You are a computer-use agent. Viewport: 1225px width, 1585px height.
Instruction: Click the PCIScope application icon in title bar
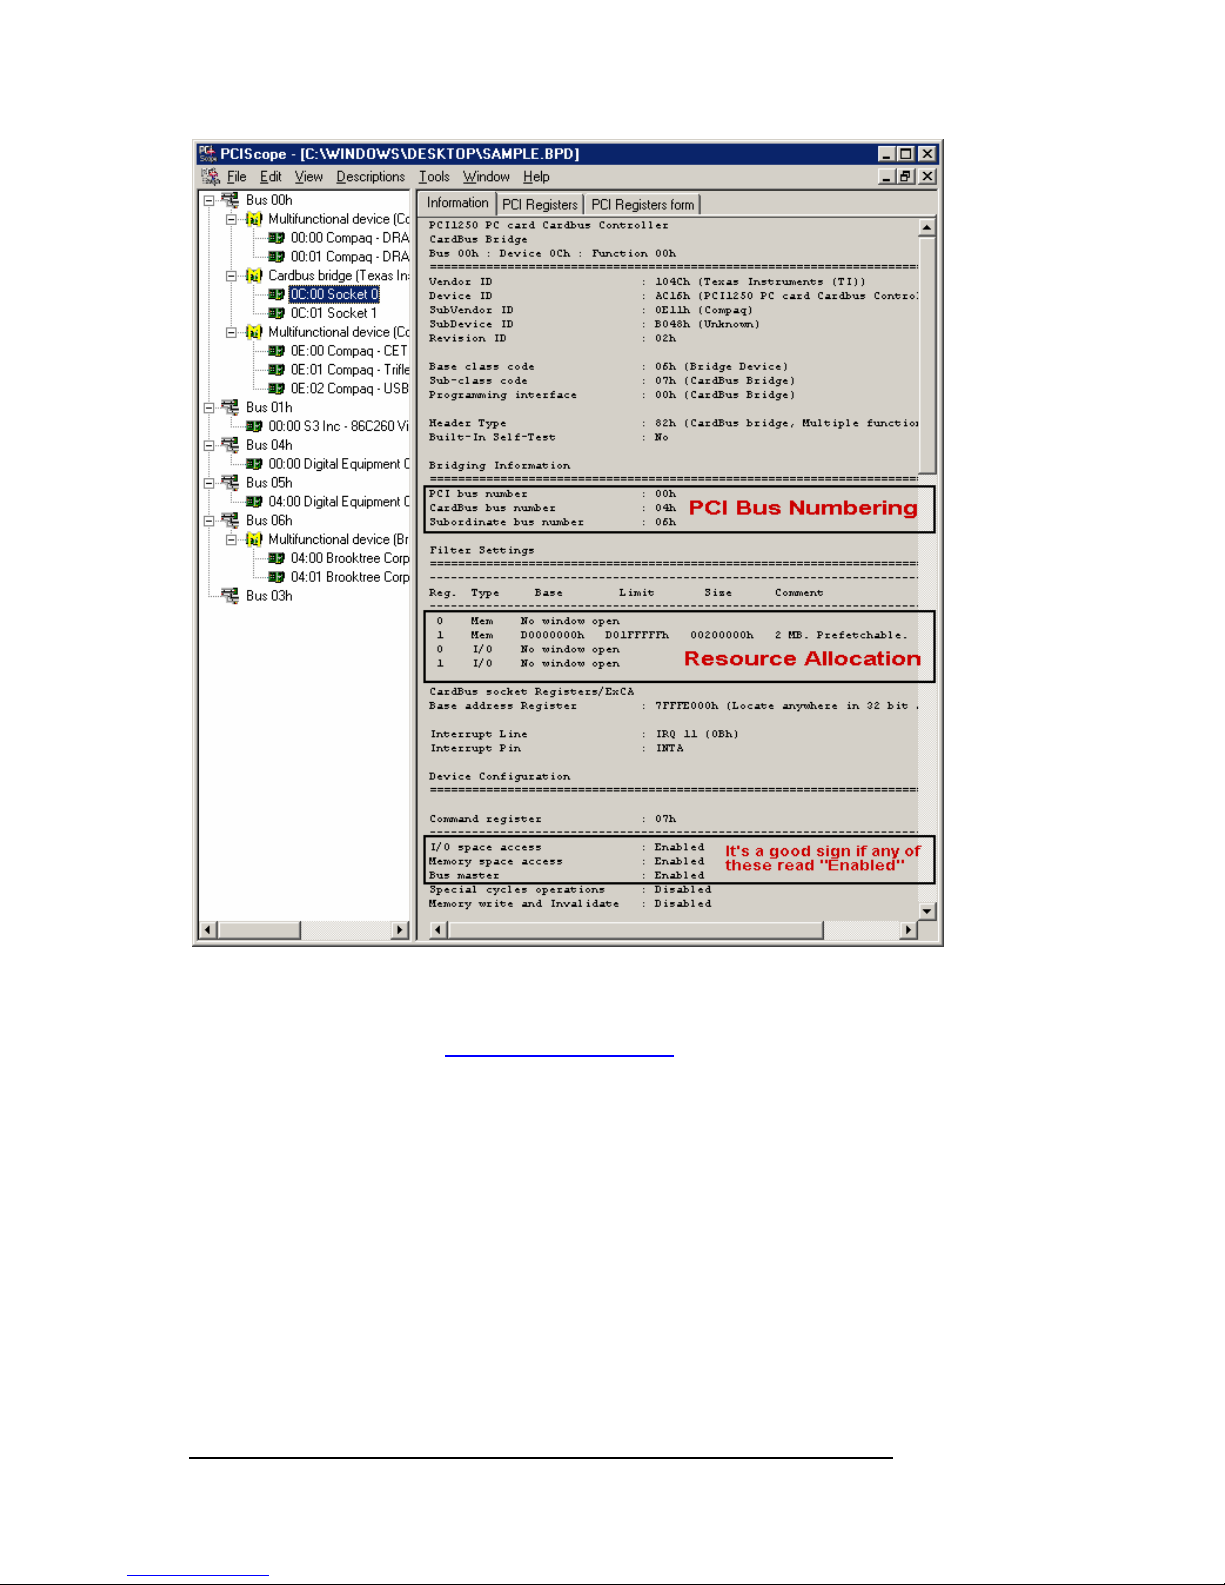click(208, 153)
